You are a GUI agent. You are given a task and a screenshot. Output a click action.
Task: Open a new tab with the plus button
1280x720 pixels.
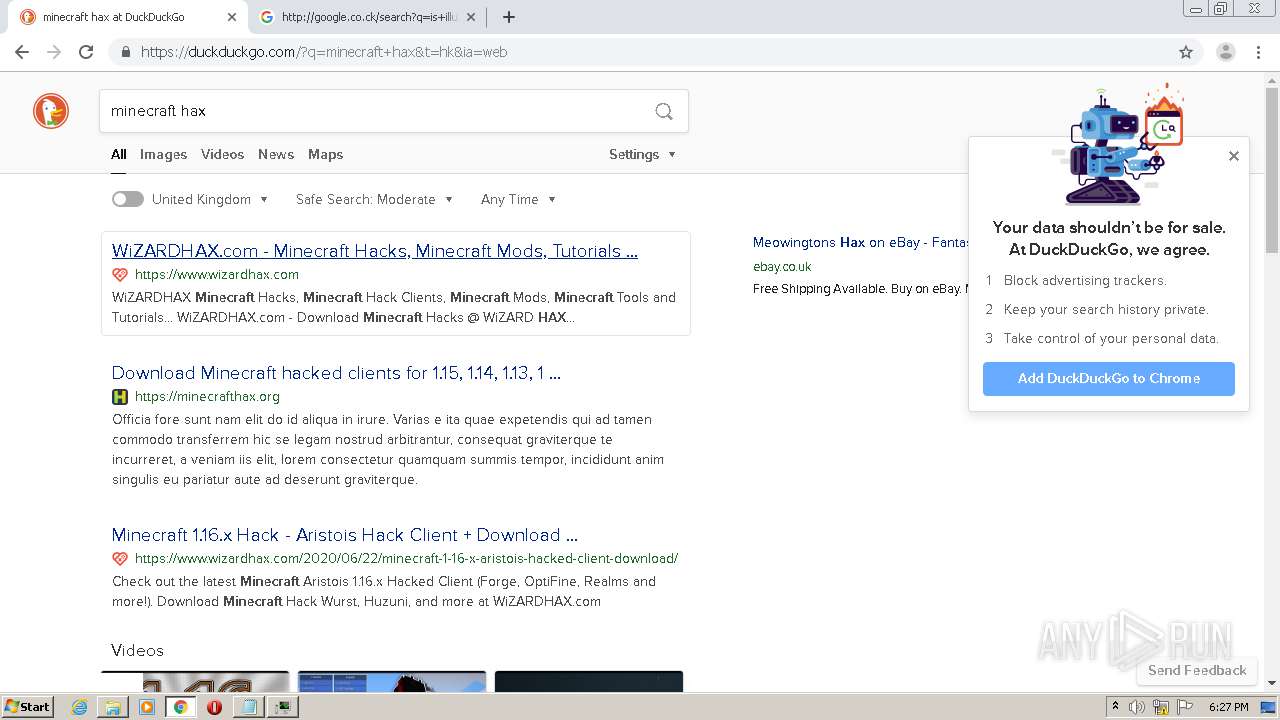(x=509, y=17)
